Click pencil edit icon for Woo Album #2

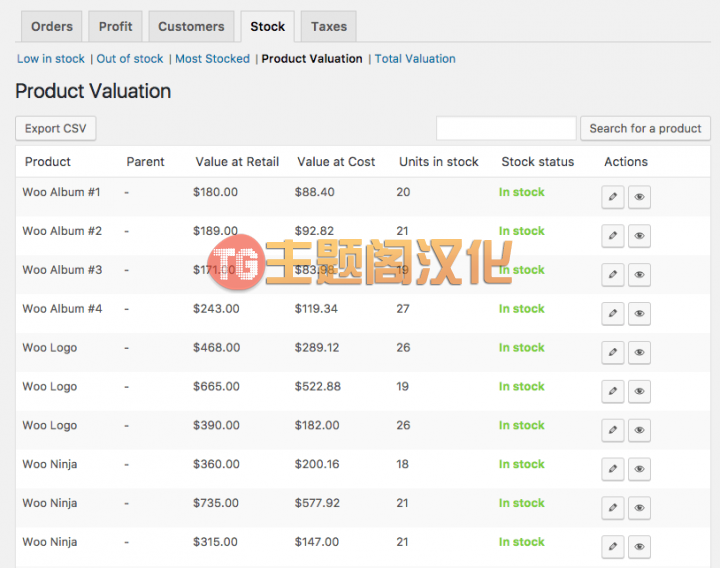tap(613, 236)
